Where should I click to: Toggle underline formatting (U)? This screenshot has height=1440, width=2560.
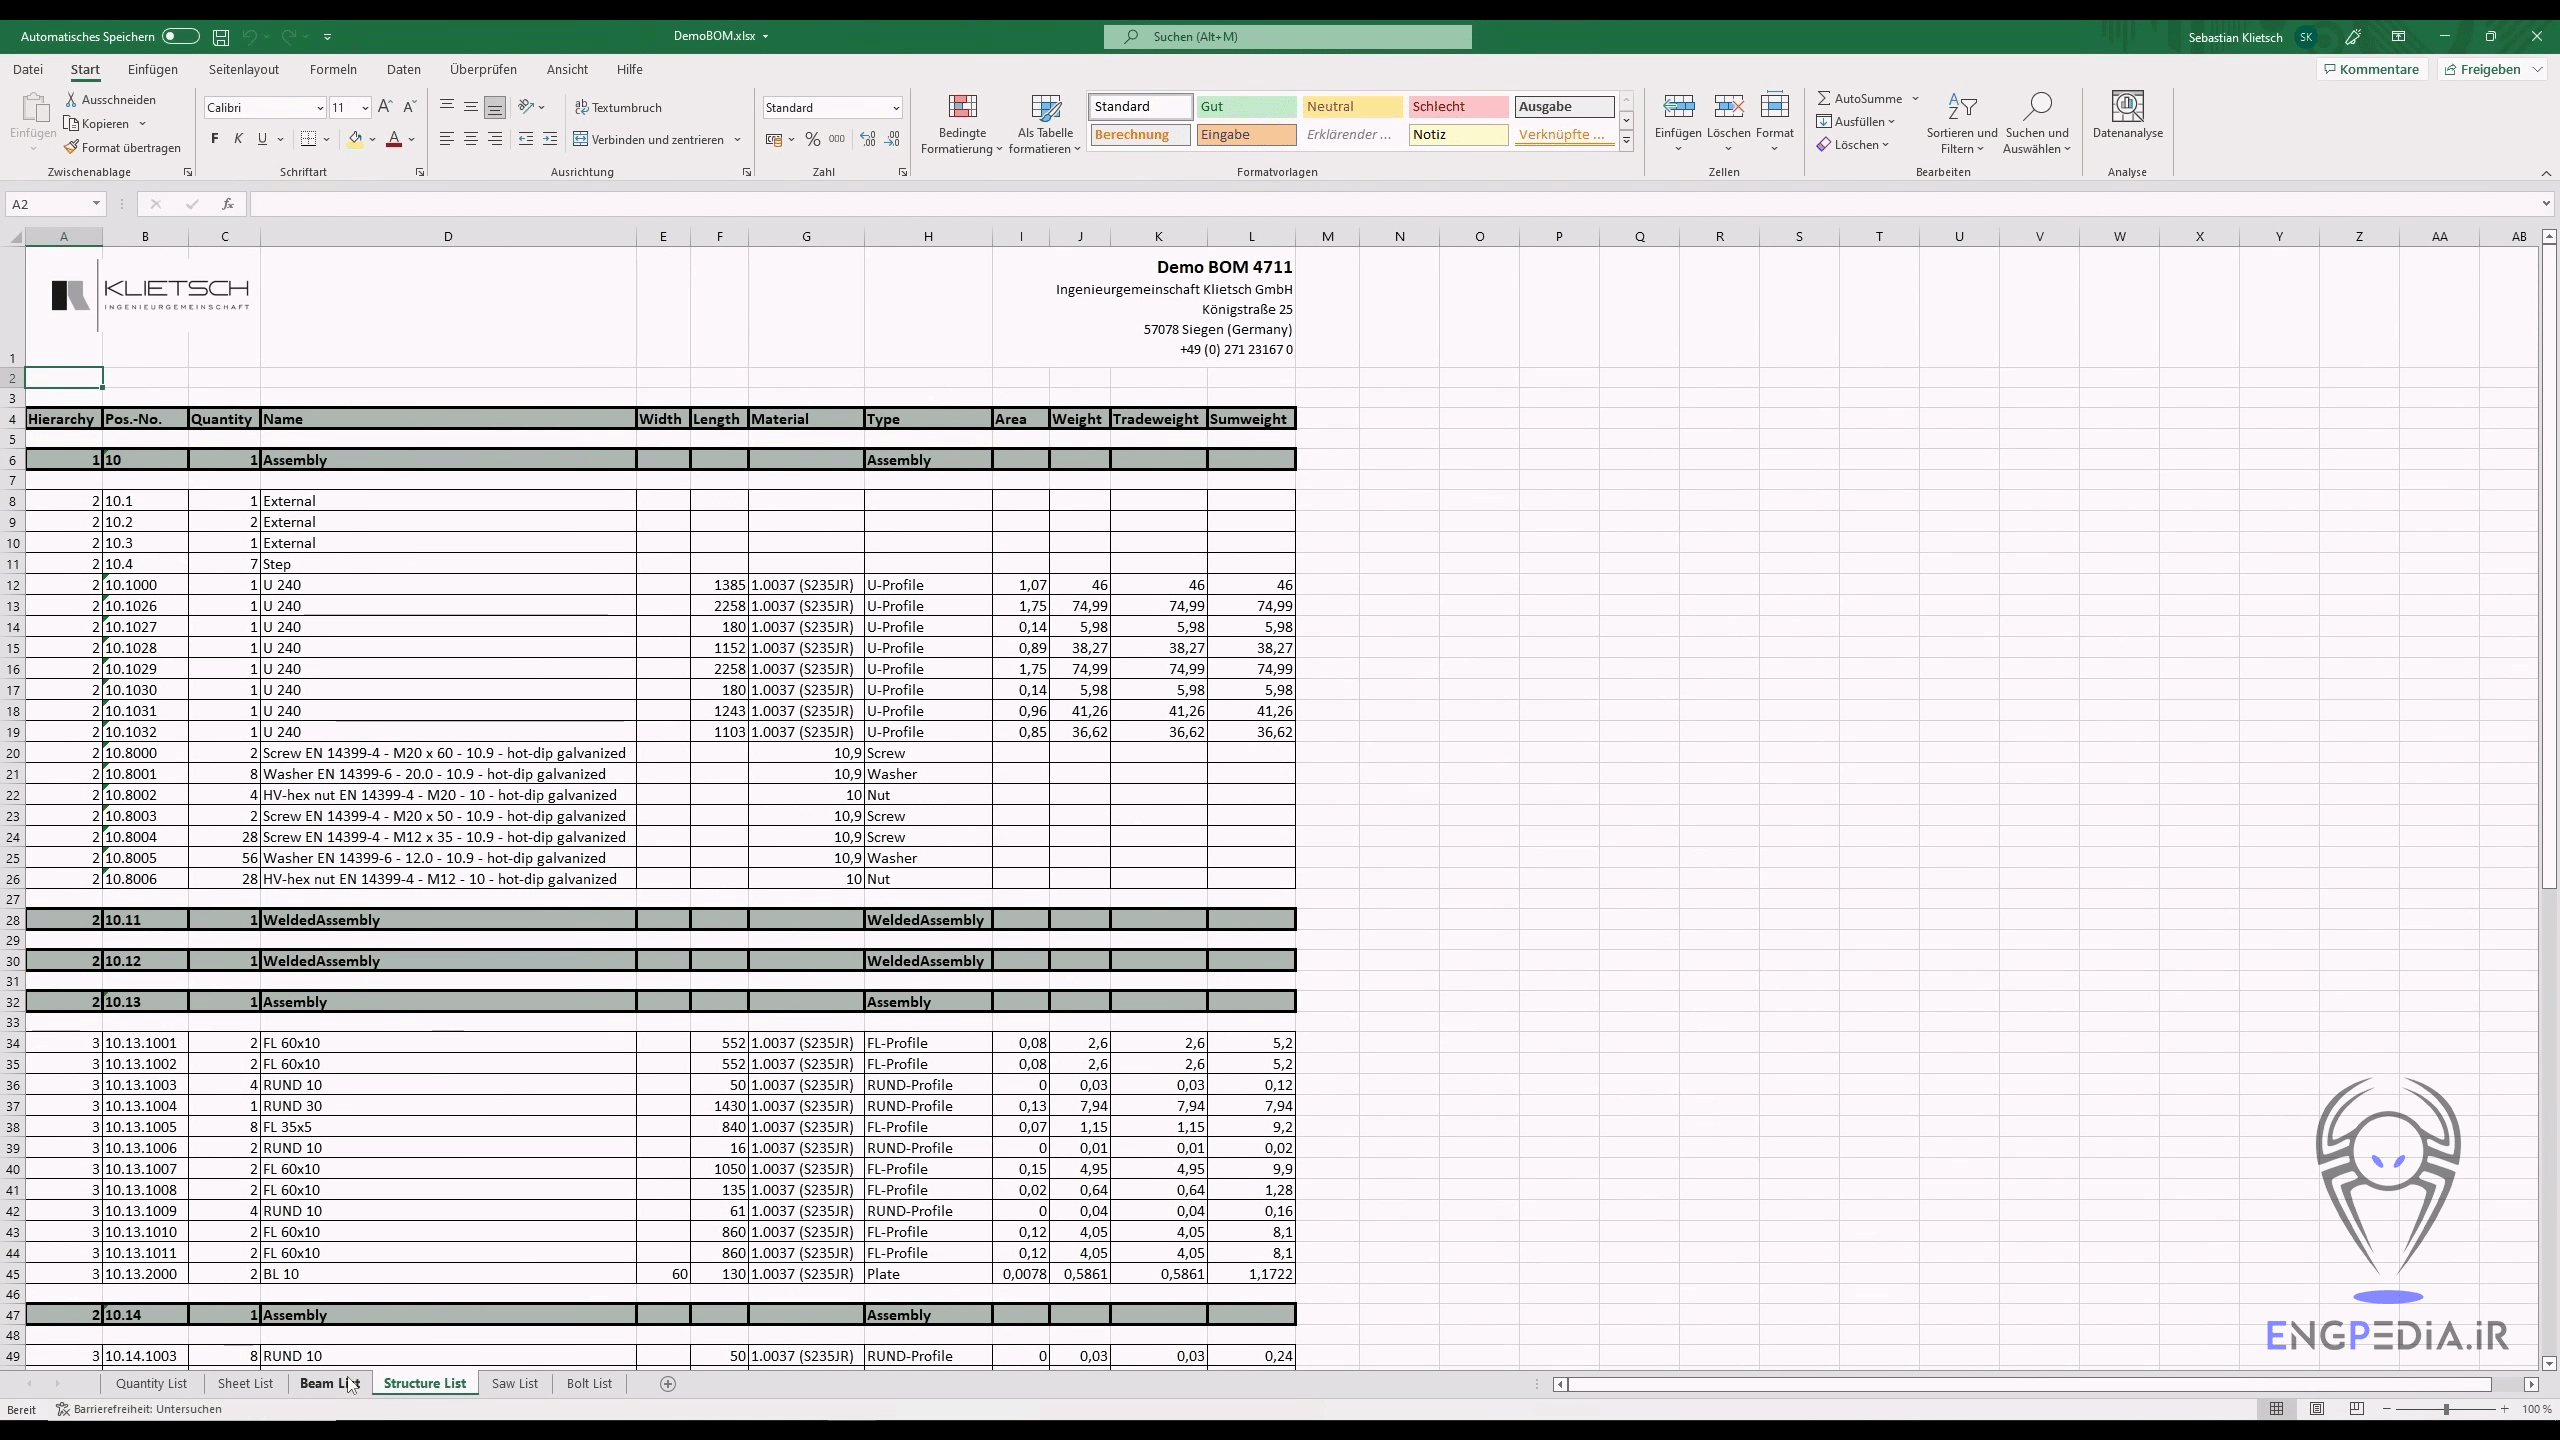point(262,139)
